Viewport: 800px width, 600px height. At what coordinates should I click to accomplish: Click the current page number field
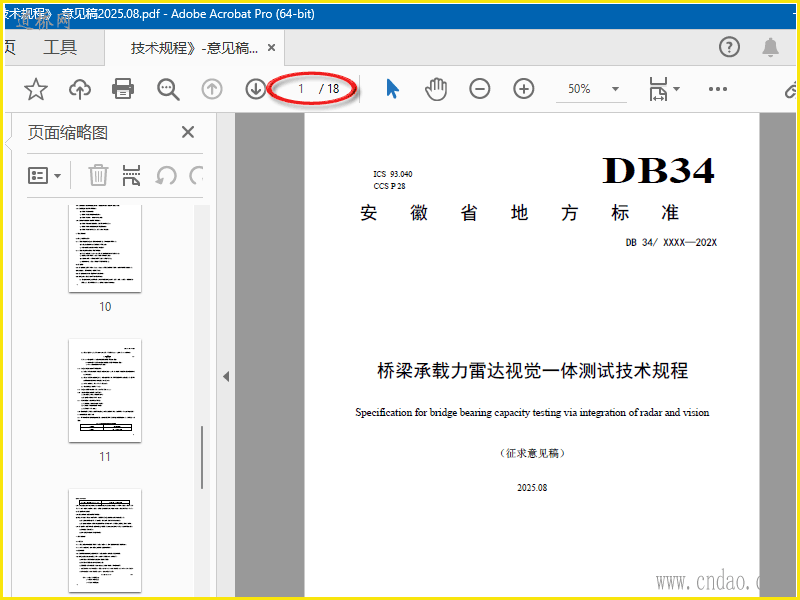pos(301,89)
